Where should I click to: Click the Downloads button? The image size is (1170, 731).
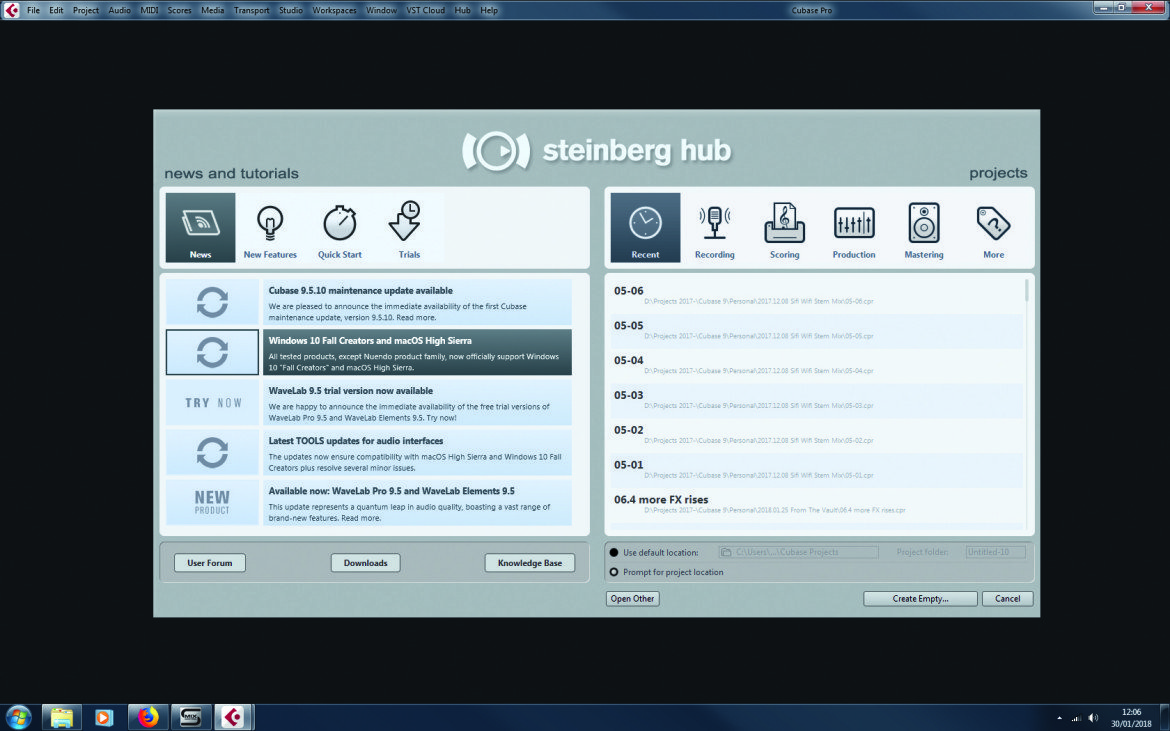click(366, 563)
